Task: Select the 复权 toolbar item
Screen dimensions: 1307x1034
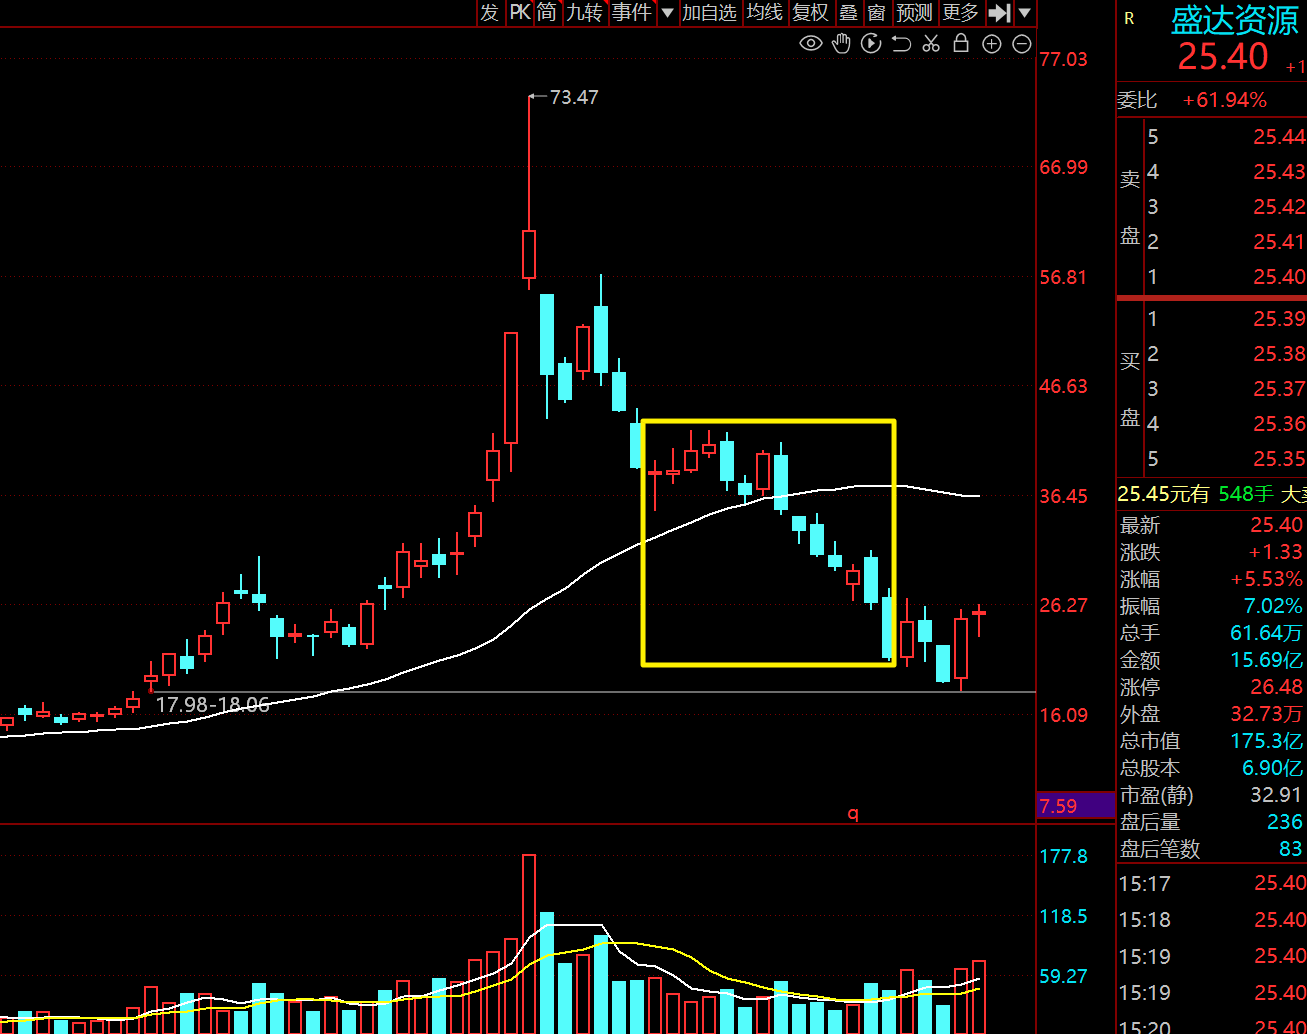Action: pos(810,12)
